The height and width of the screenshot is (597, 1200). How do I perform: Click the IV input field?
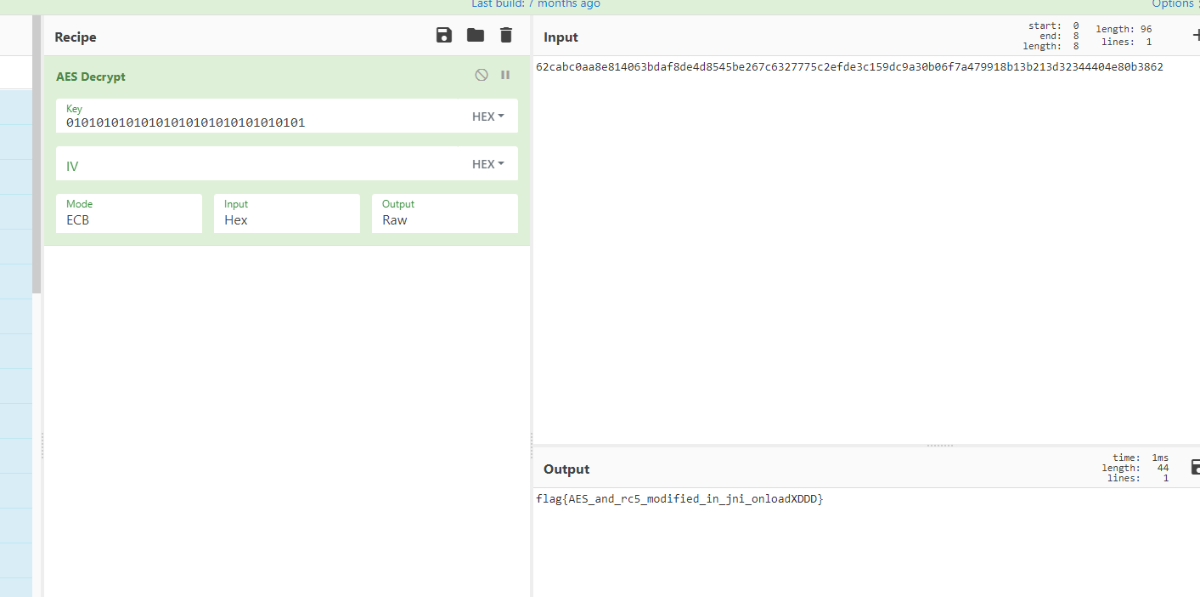coord(260,164)
